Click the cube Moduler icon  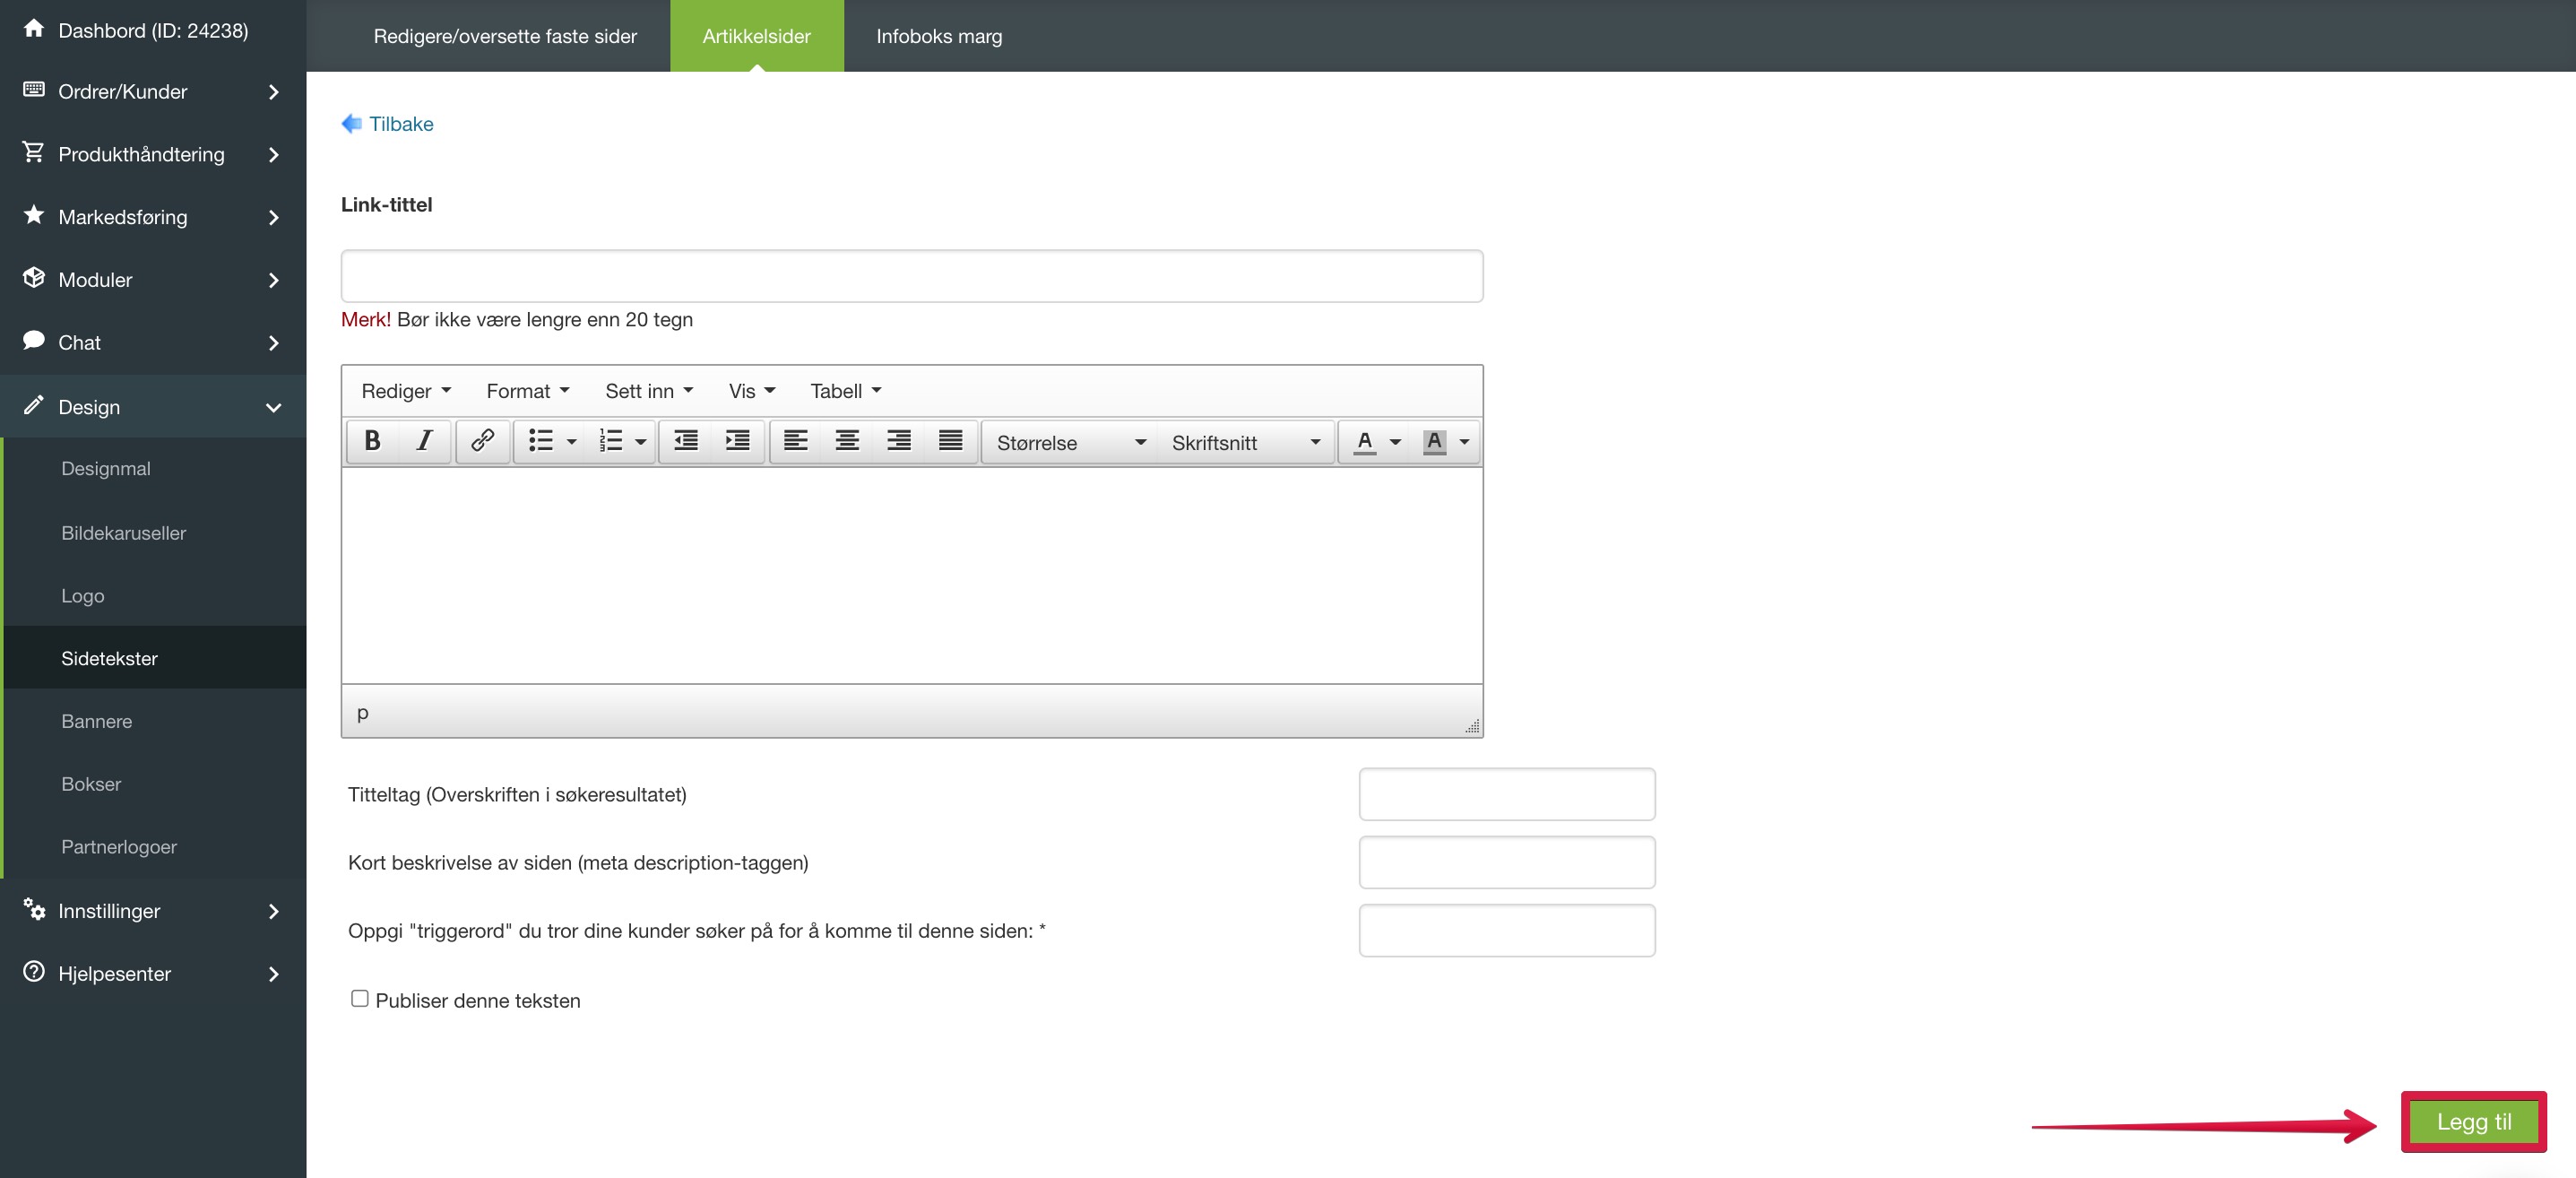33,277
